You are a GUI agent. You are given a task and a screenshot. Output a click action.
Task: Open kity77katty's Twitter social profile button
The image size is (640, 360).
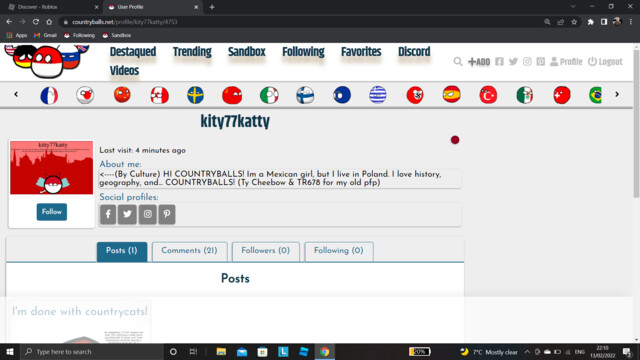tap(127, 214)
